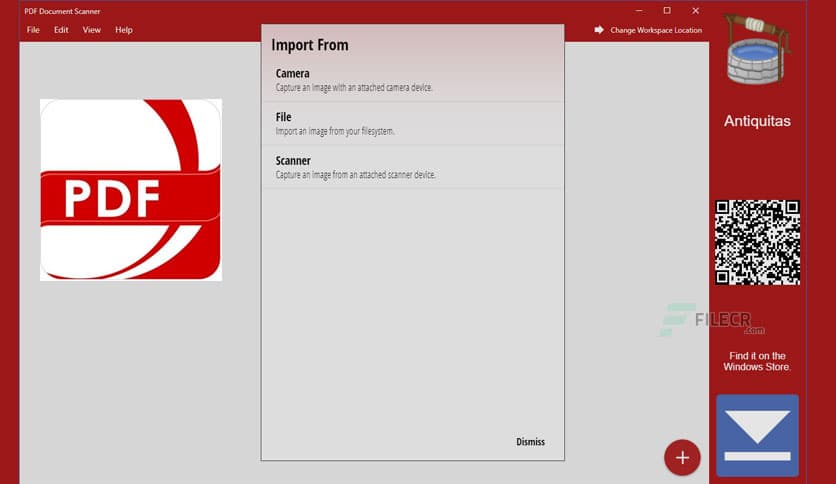Dismiss the Import From dialog
The image size is (836, 484).
tap(530, 441)
